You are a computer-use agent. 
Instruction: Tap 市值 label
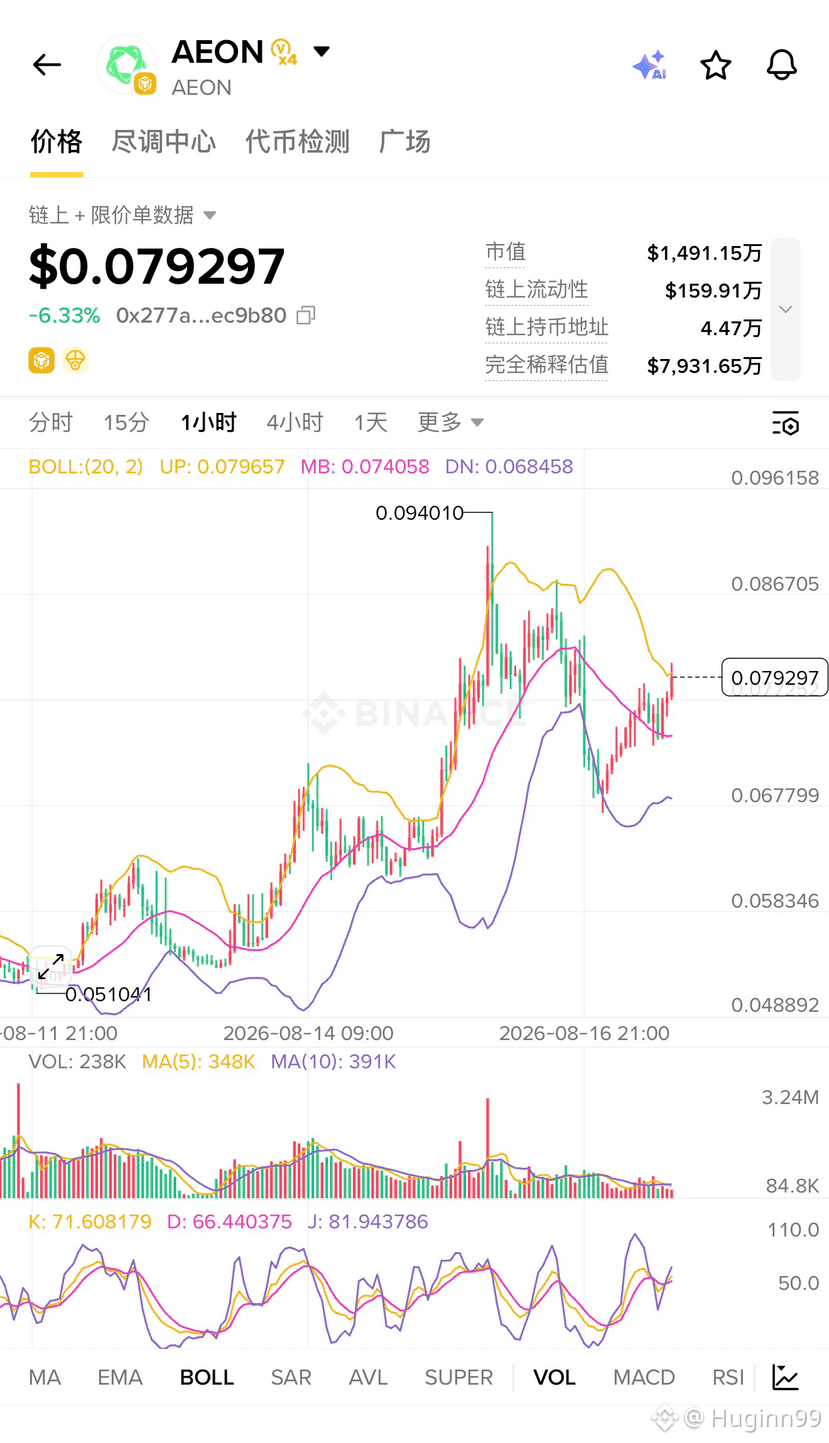[506, 252]
